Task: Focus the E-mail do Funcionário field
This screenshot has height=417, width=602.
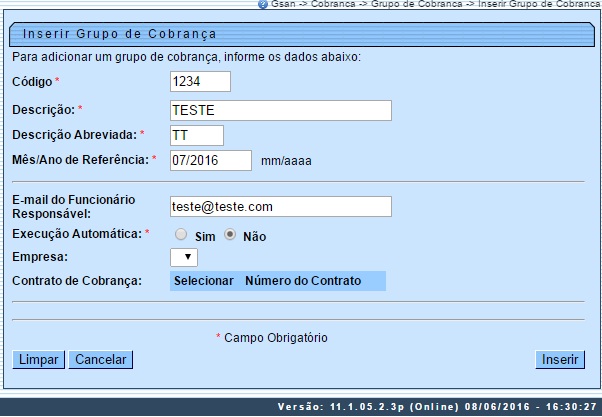Action: click(281, 207)
